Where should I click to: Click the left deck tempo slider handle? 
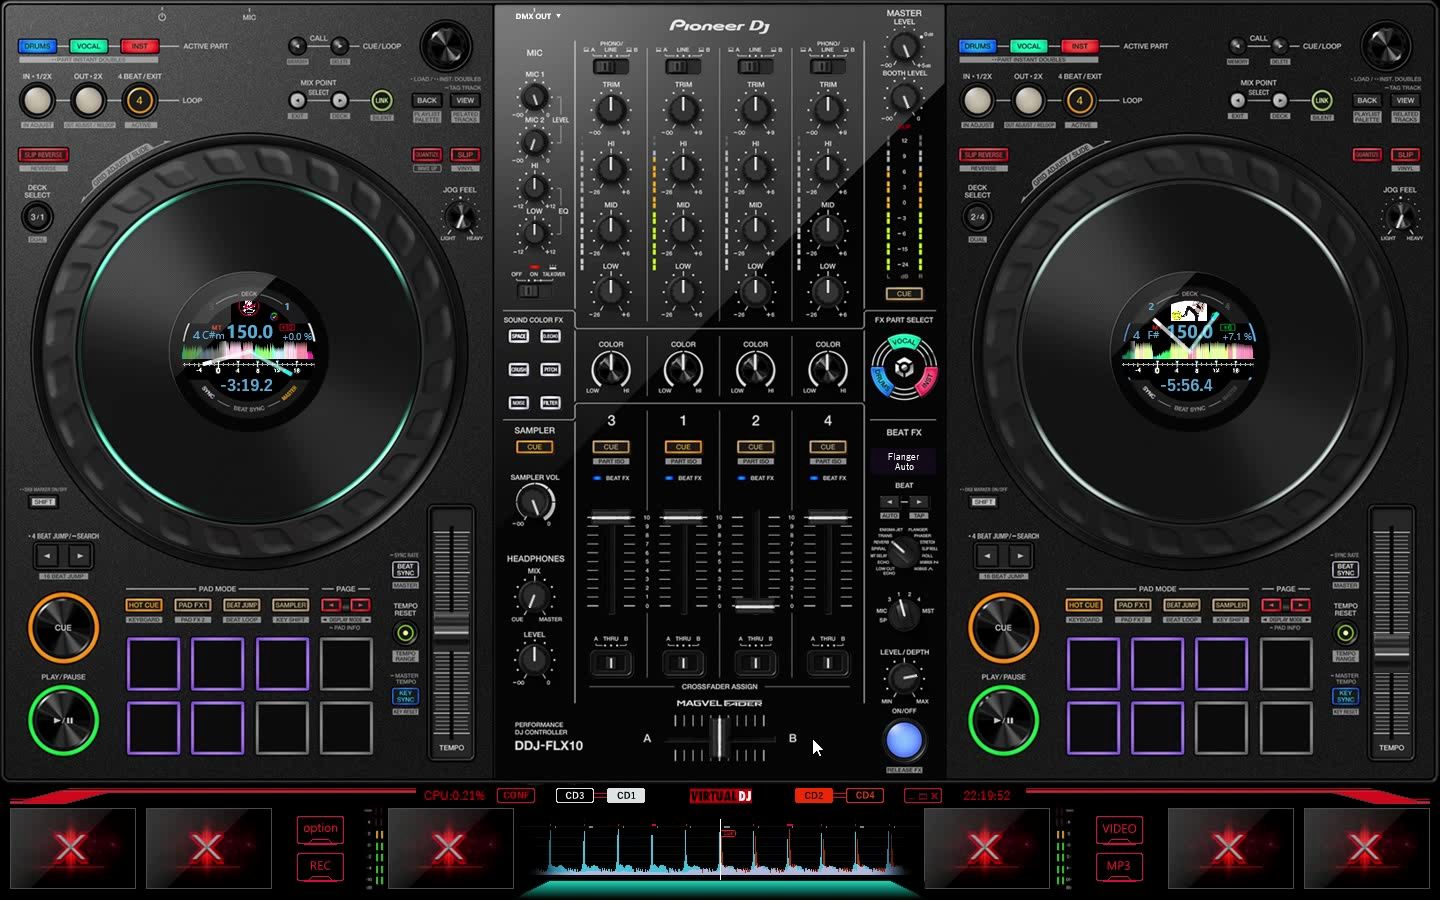pyautogui.click(x=451, y=631)
